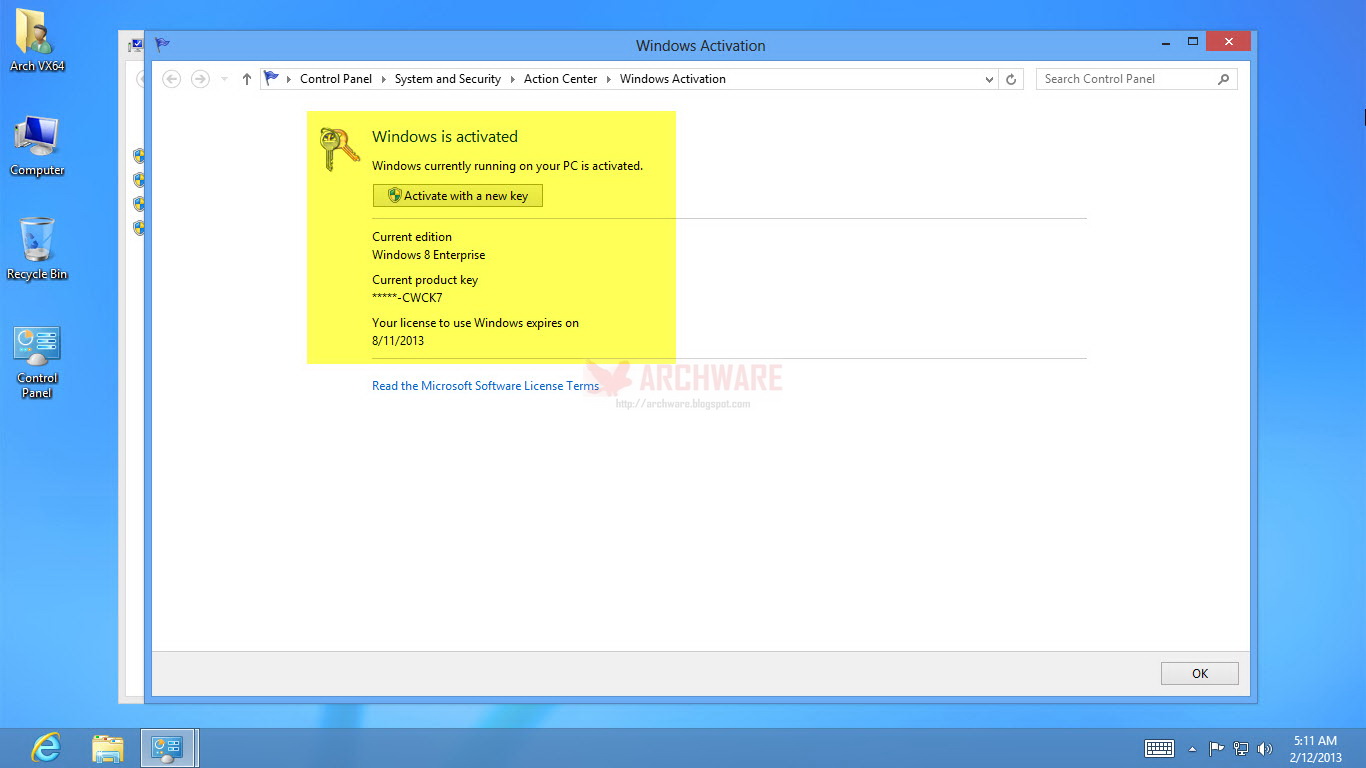The width and height of the screenshot is (1366, 768).
Task: Click the Windows Activation title bar text
Action: [701, 46]
